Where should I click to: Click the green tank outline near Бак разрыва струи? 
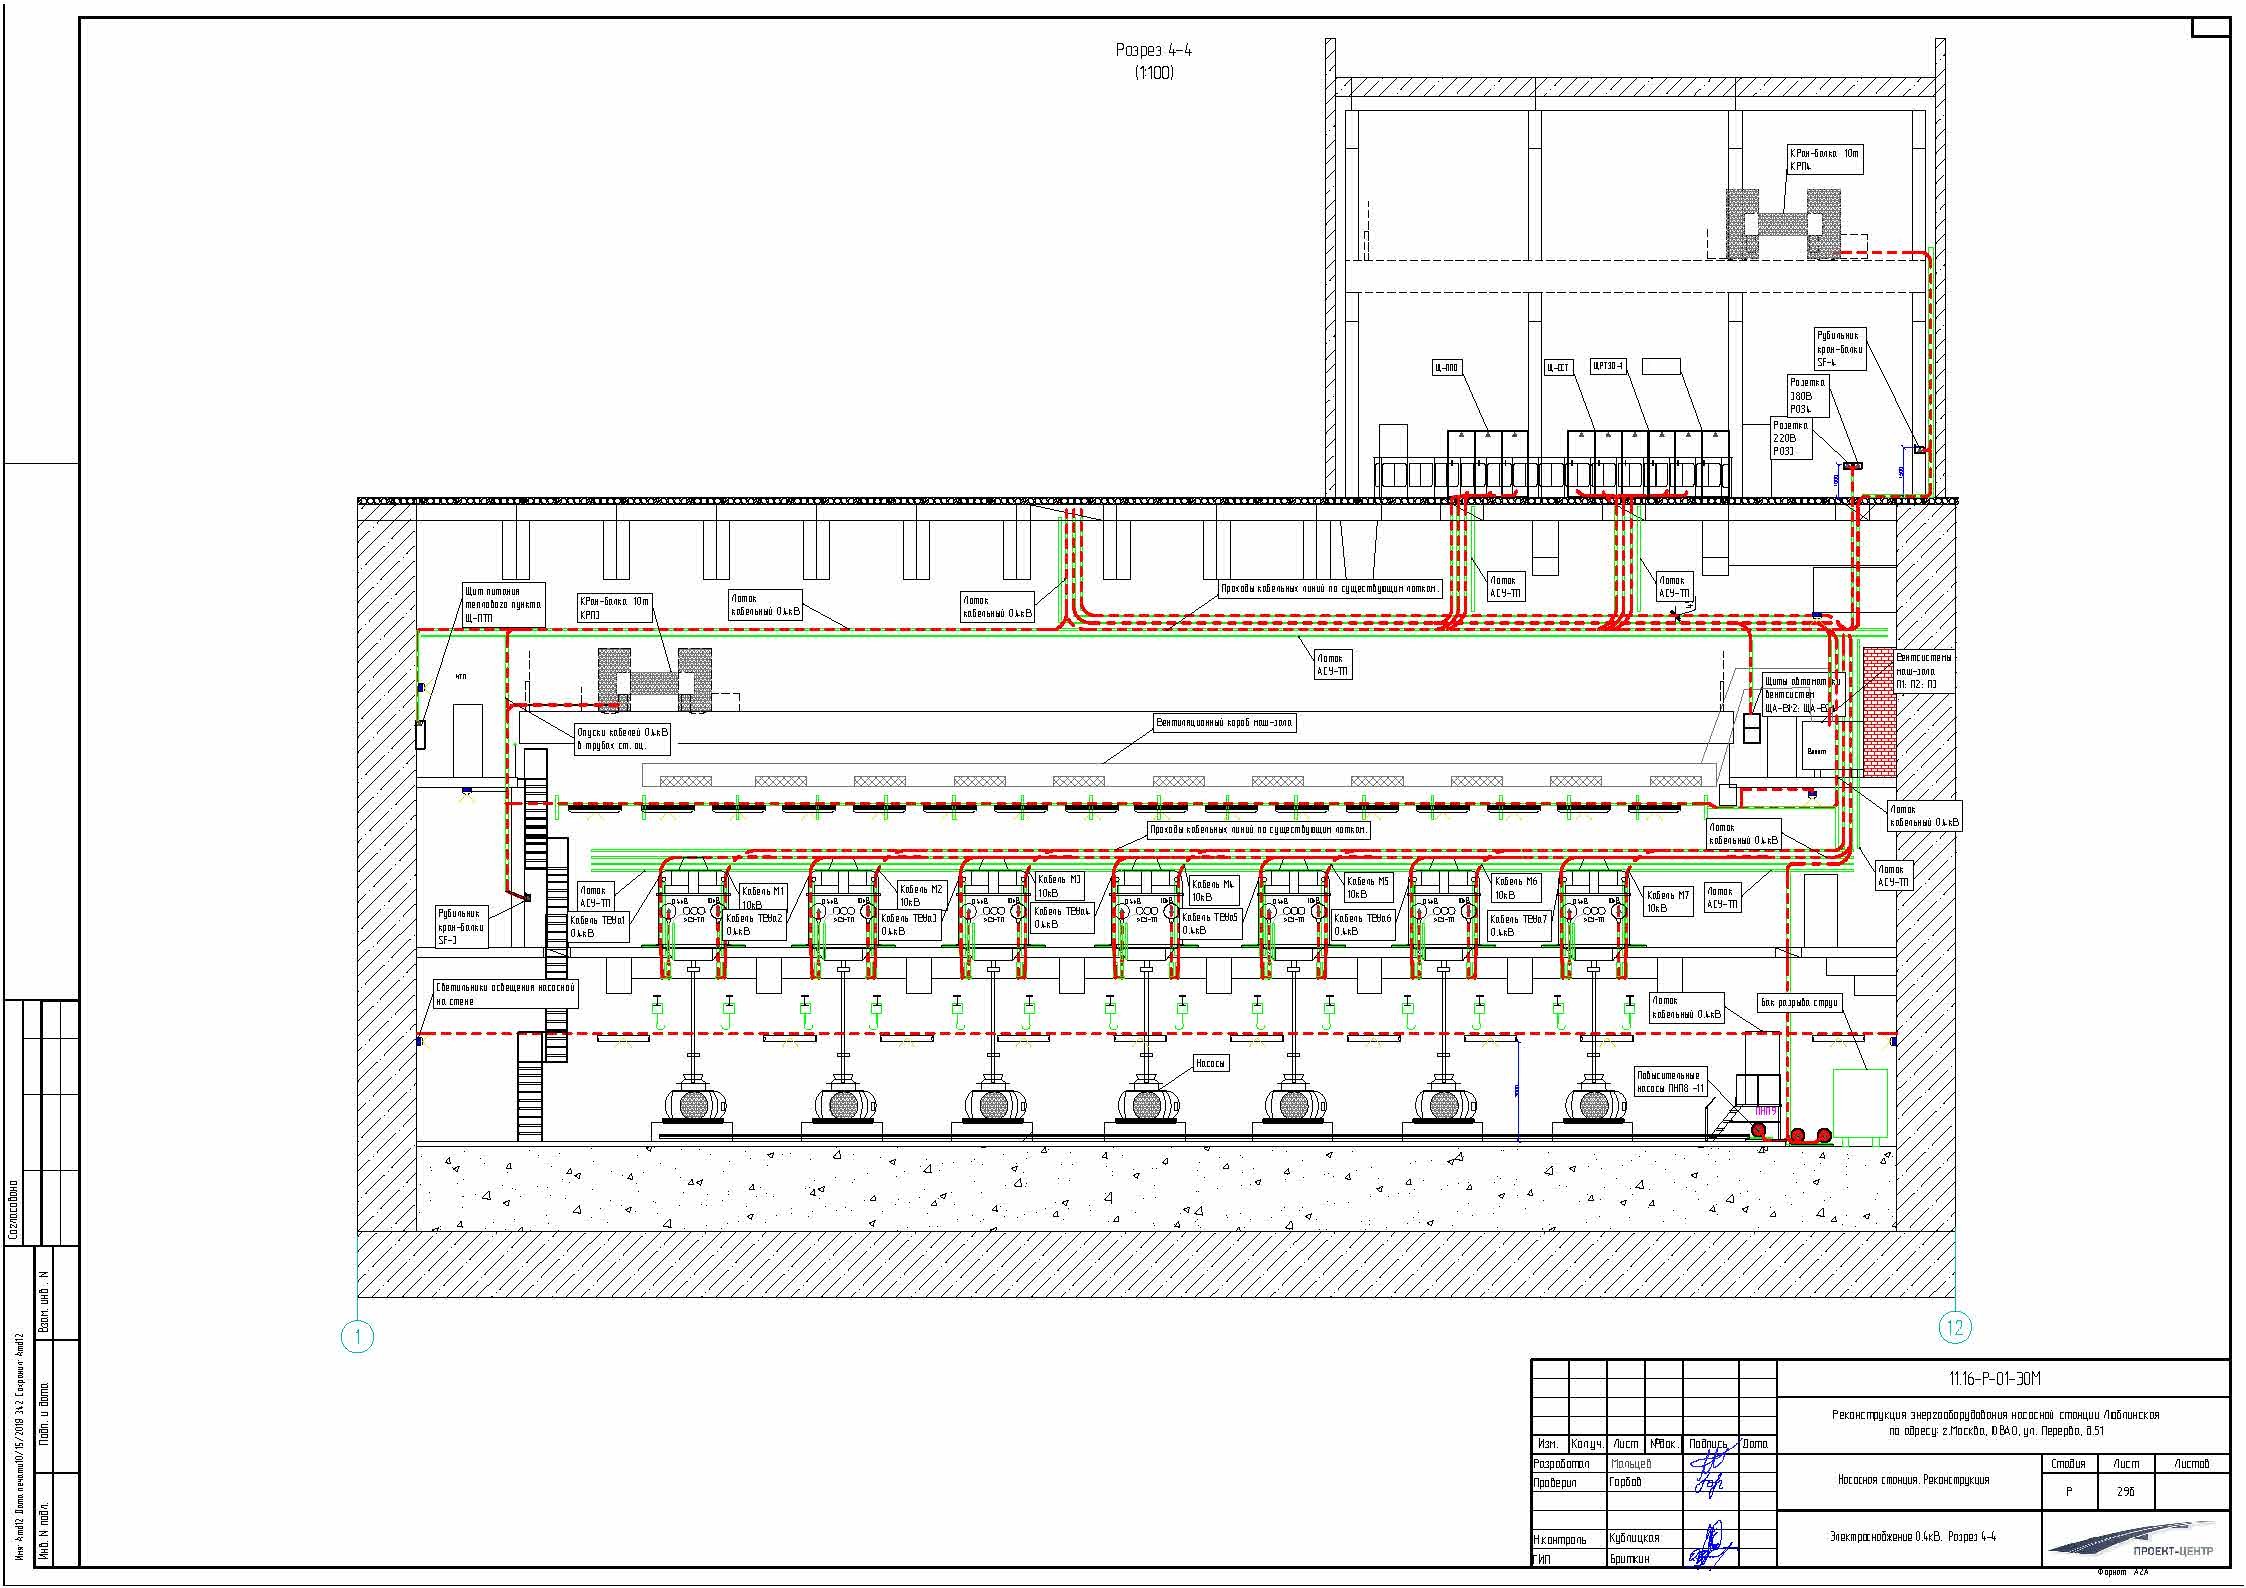[x=1859, y=1105]
